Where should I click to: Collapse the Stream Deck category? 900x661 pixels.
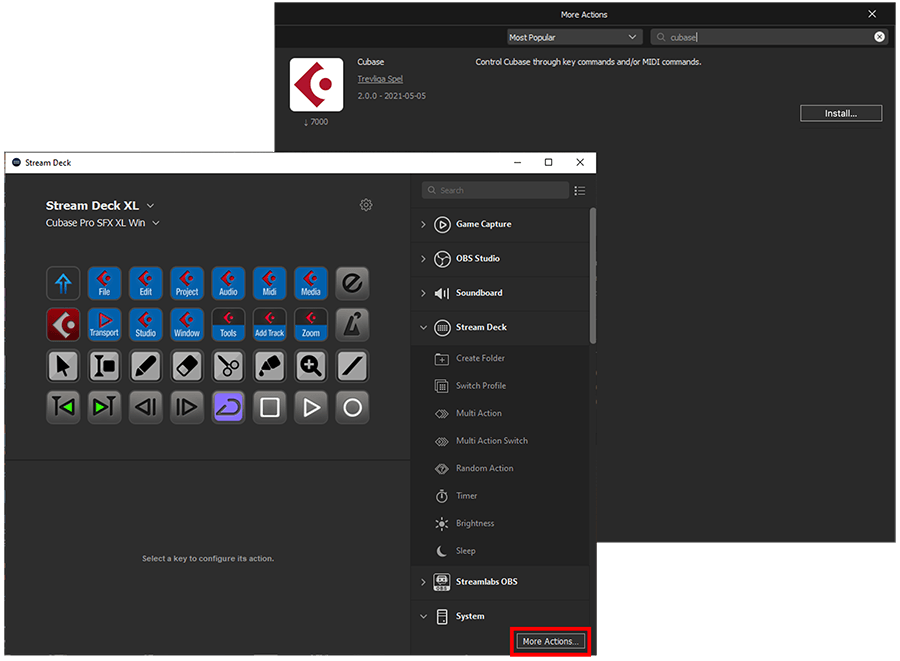[423, 327]
